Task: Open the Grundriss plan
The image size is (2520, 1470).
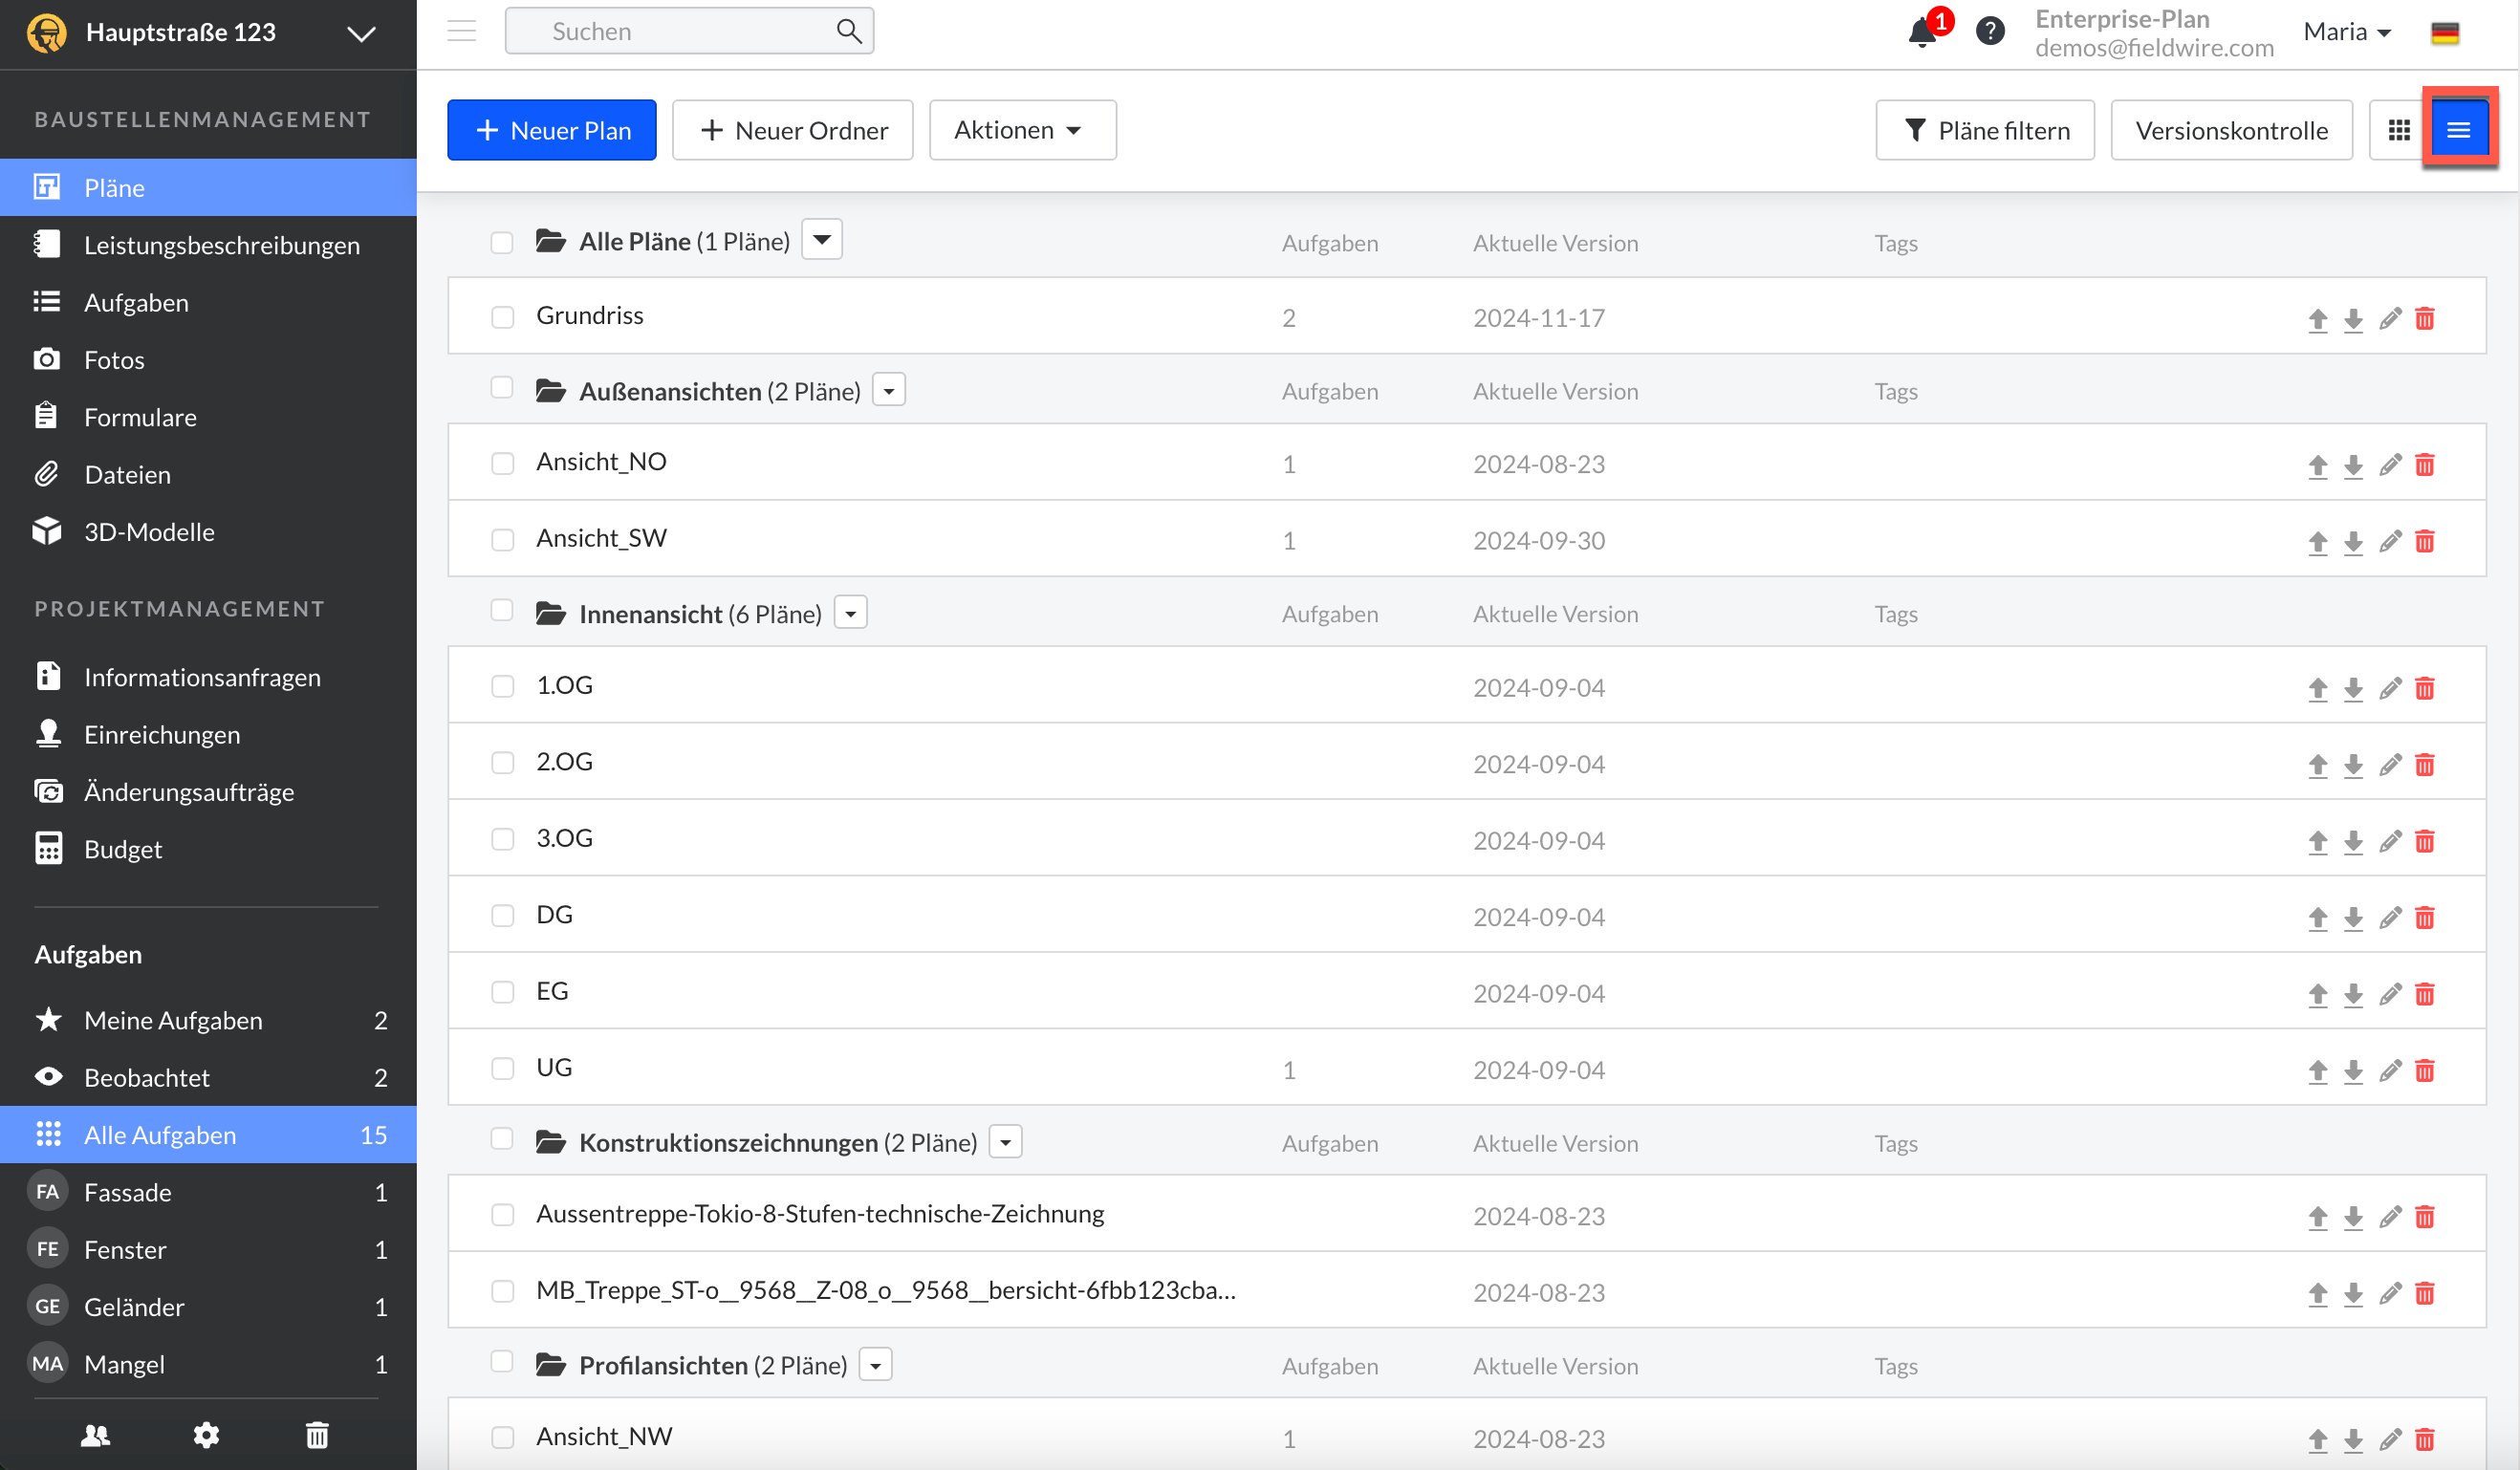Action: pyautogui.click(x=590, y=316)
